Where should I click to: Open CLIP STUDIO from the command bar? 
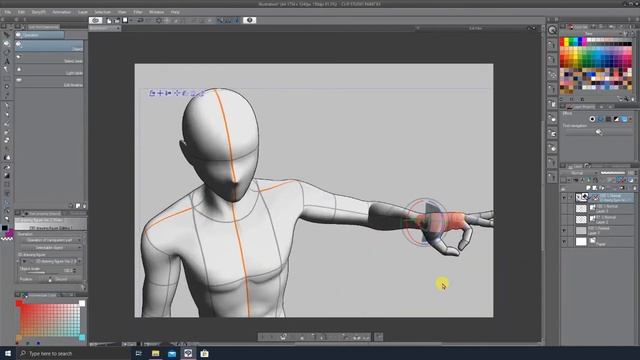point(96,20)
